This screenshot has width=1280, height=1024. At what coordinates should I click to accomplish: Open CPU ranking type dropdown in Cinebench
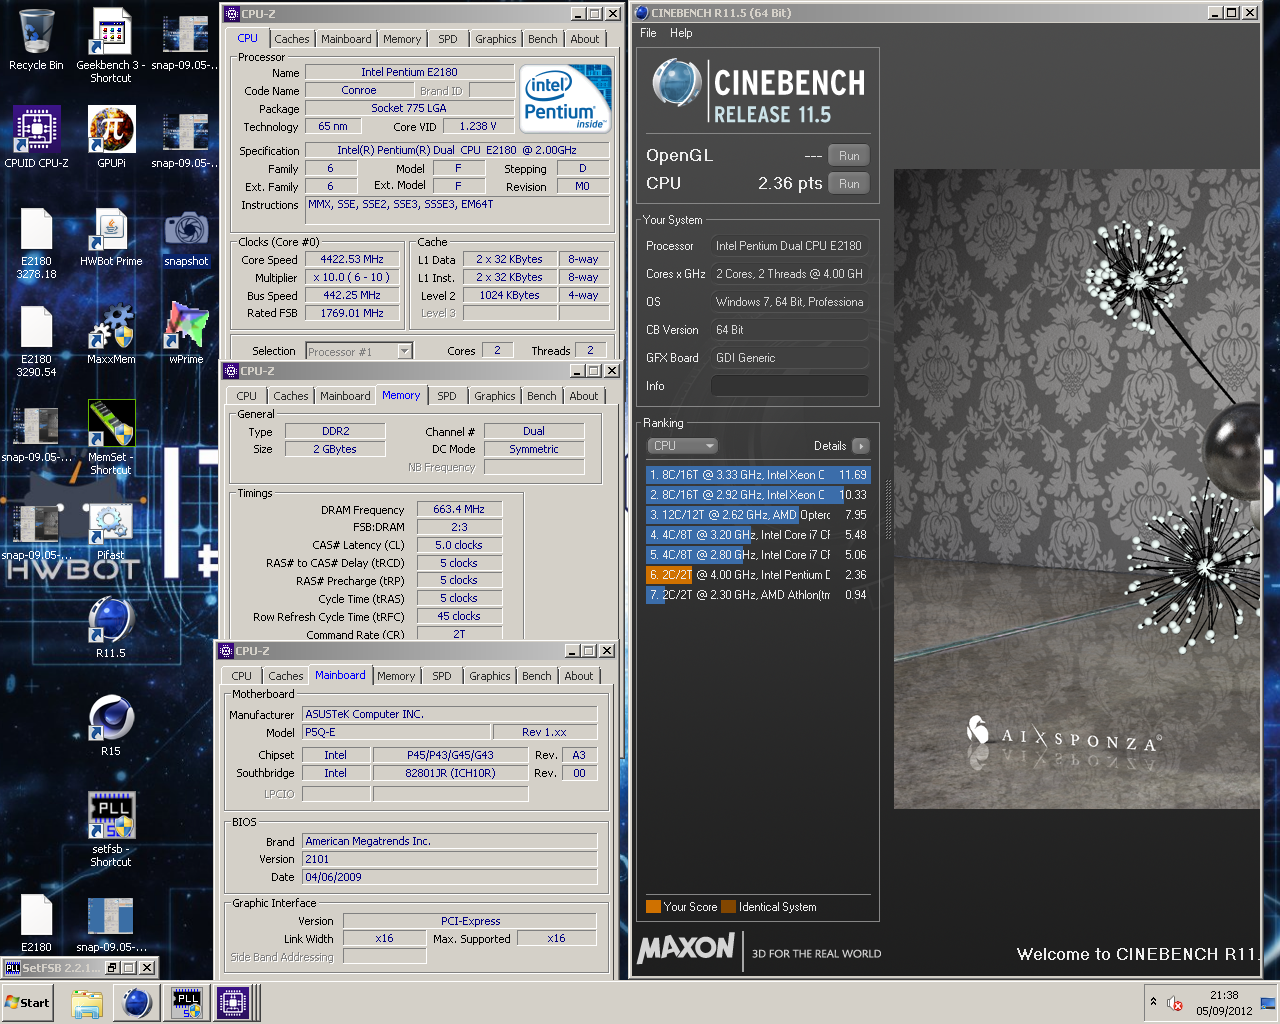pyautogui.click(x=683, y=446)
